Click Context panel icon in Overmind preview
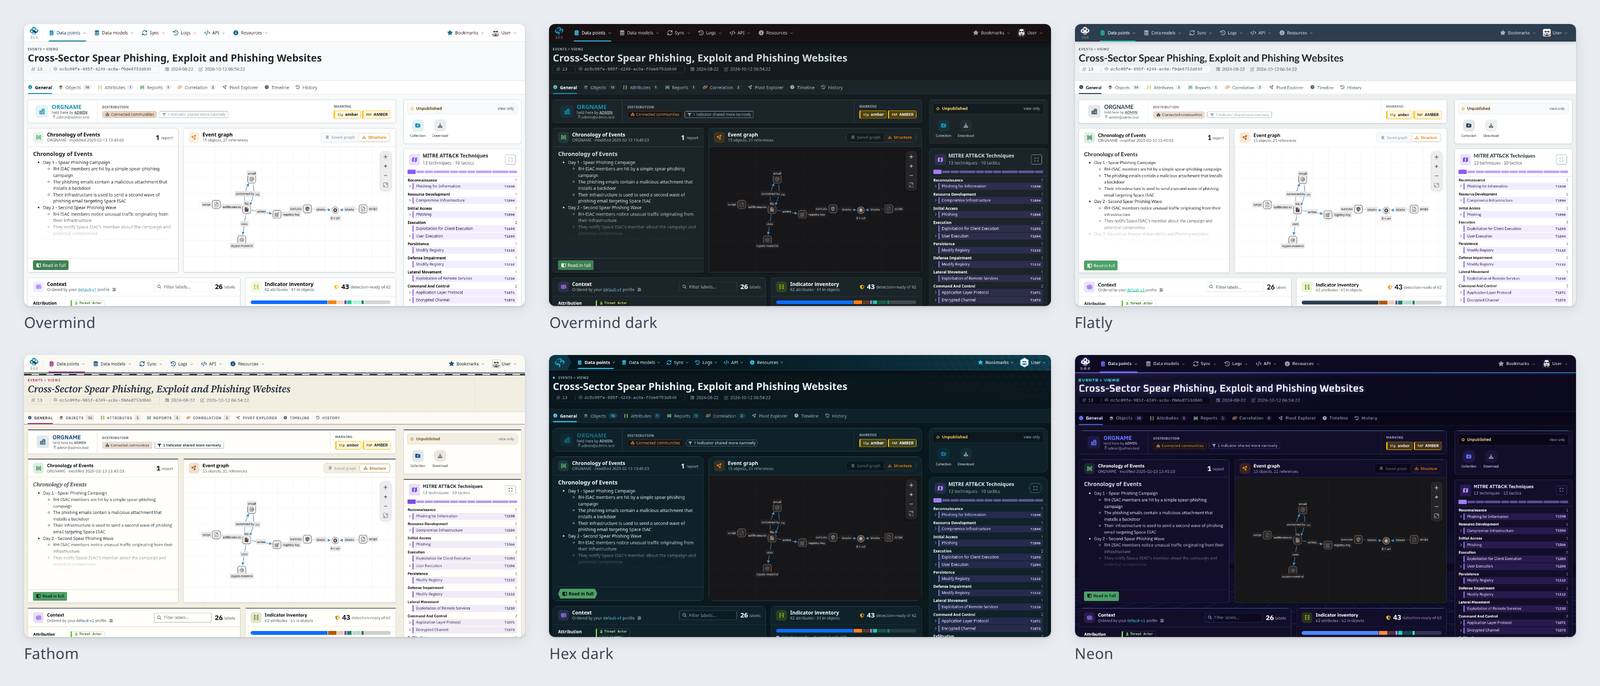This screenshot has height=686, width=1600. 39,287
